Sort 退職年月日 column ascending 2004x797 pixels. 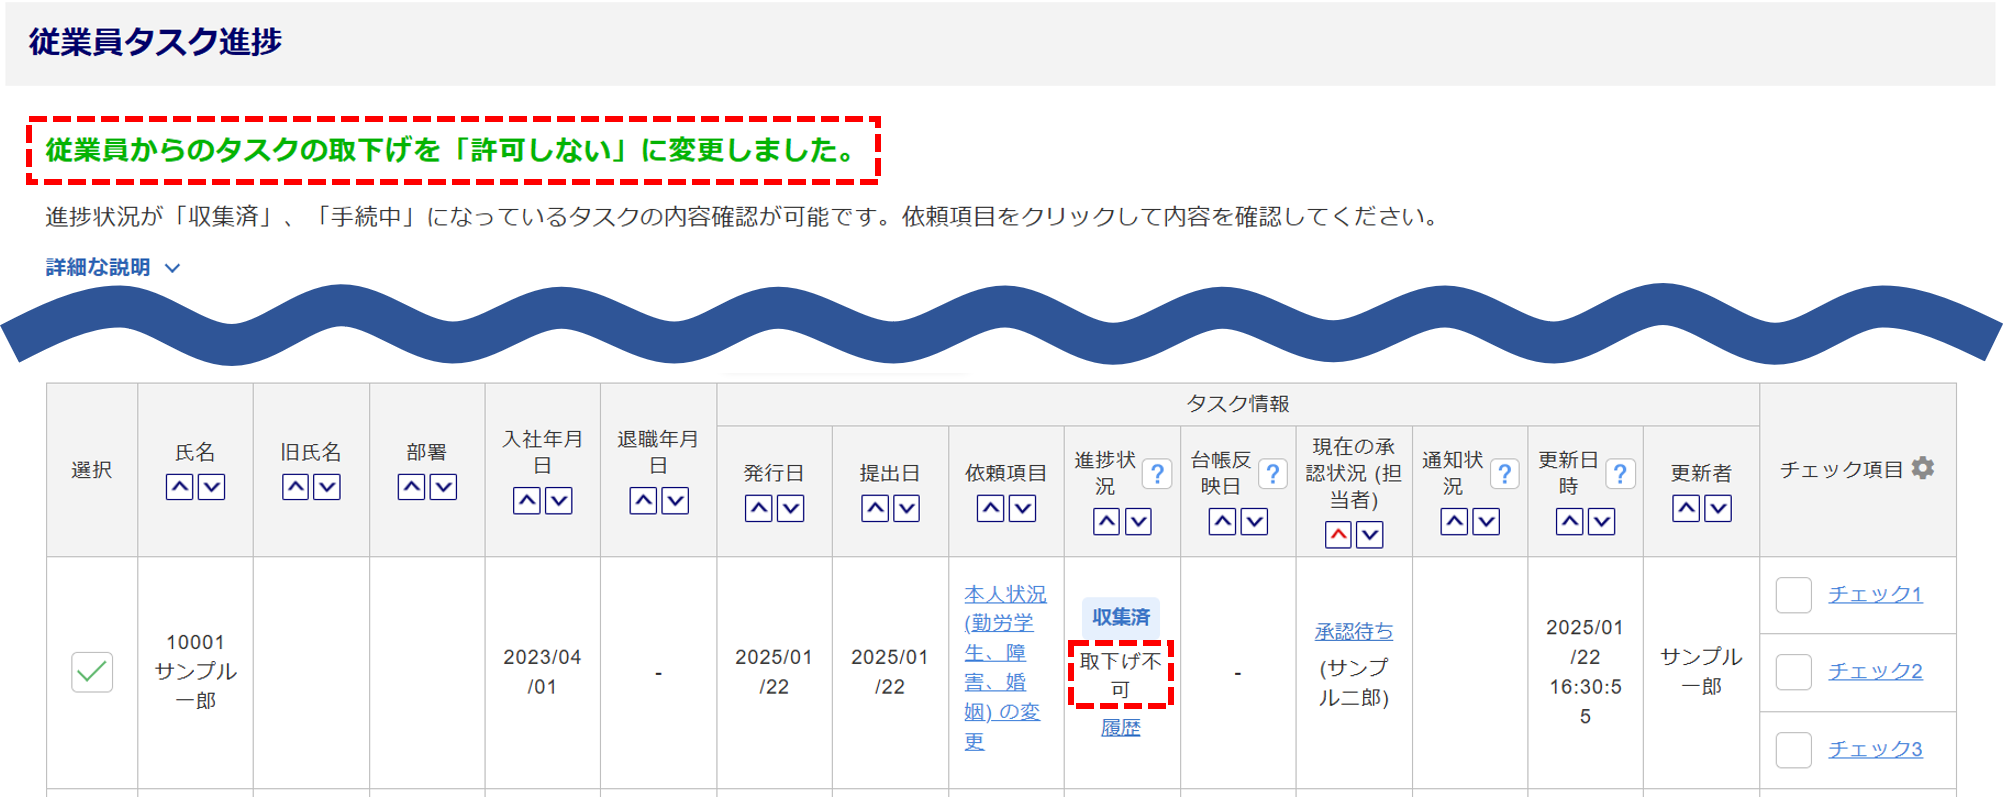click(x=643, y=501)
